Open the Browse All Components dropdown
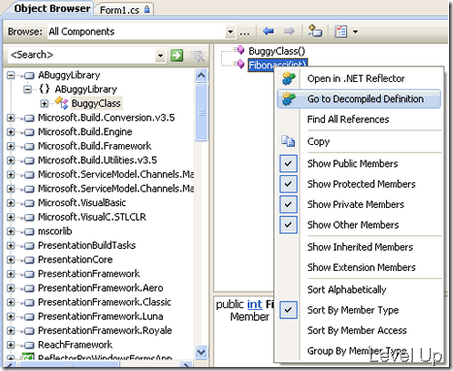Image resolution: width=453 pixels, height=371 pixels. [x=230, y=32]
